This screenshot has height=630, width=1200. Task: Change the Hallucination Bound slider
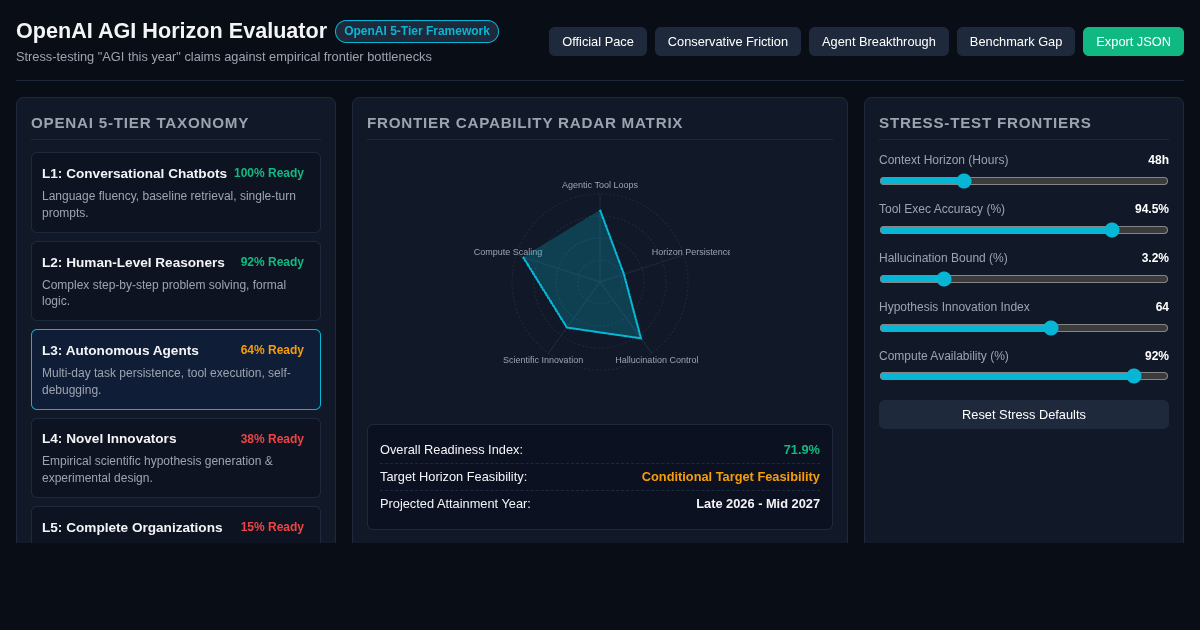point(1024,279)
